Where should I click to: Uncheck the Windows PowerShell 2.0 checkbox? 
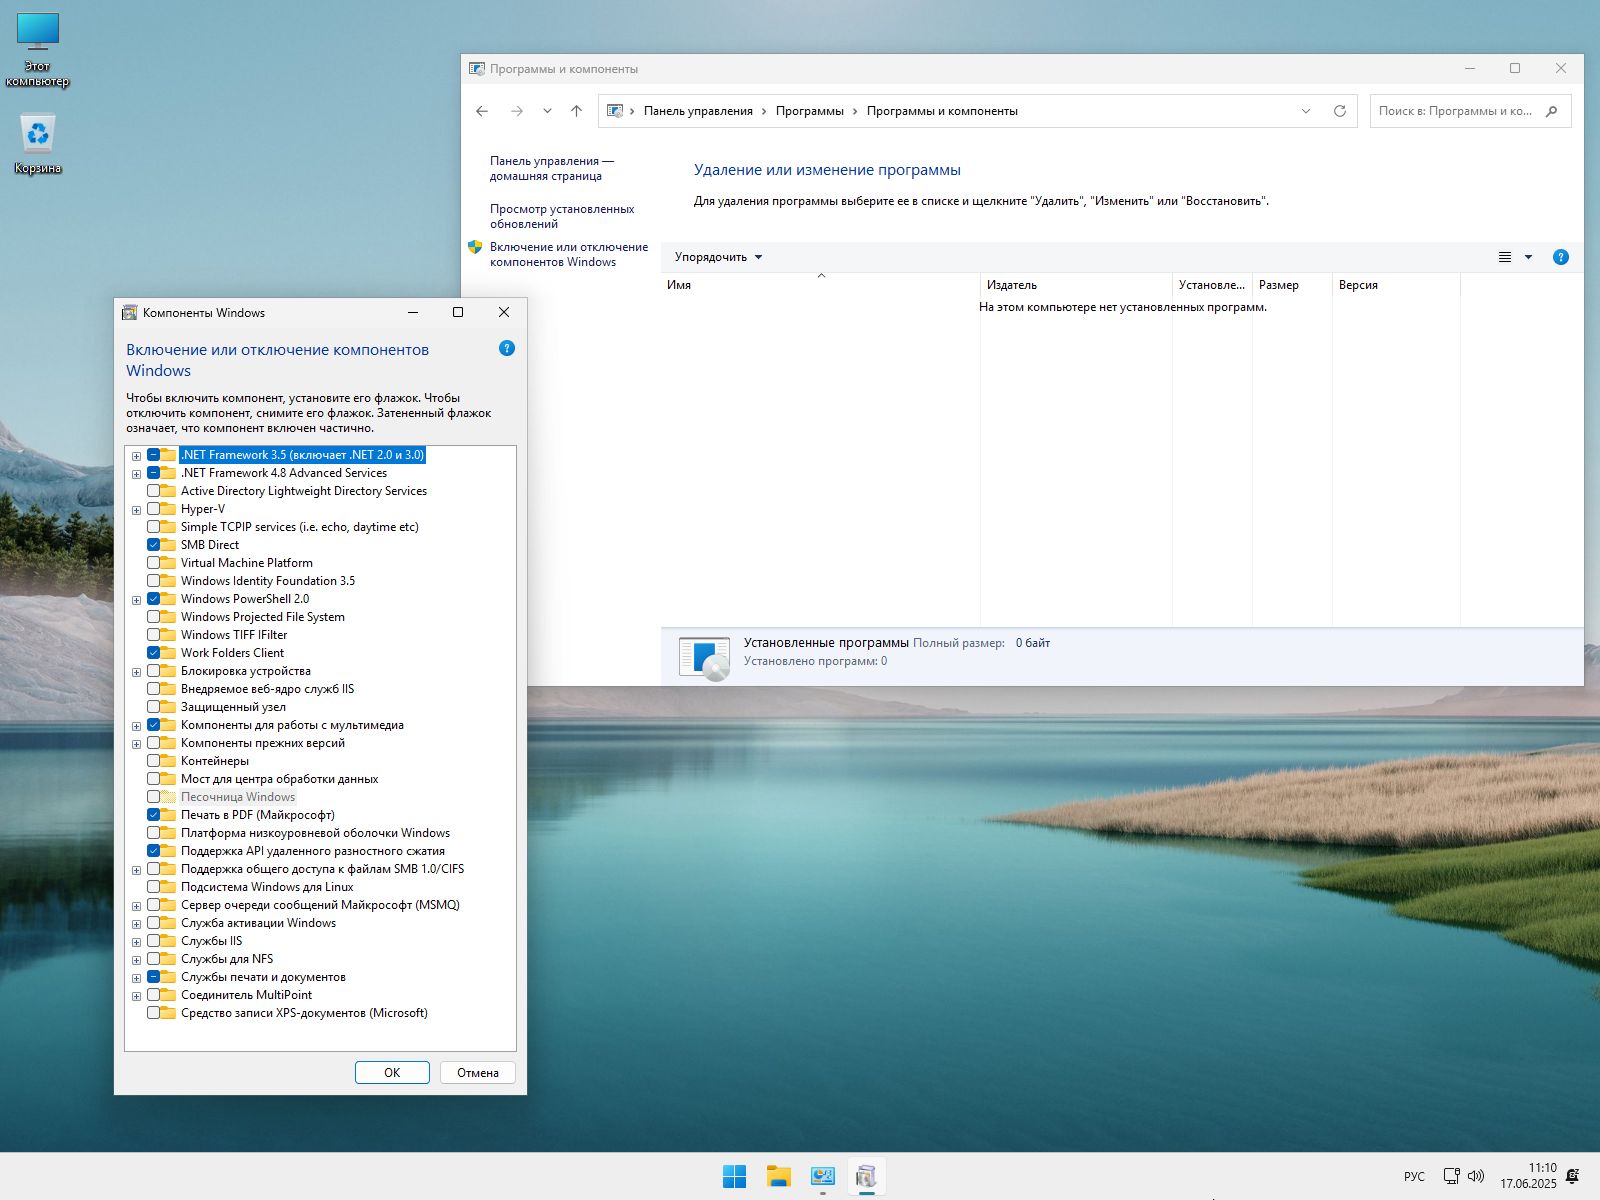click(154, 599)
